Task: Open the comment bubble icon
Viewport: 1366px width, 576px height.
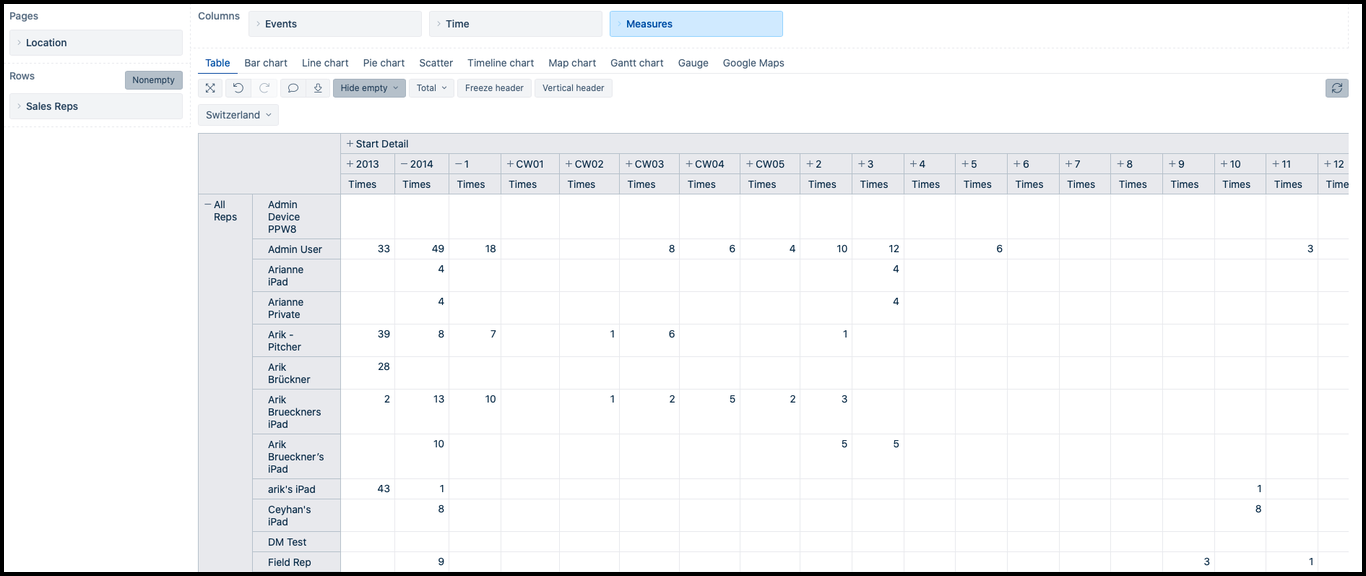Action: click(293, 88)
